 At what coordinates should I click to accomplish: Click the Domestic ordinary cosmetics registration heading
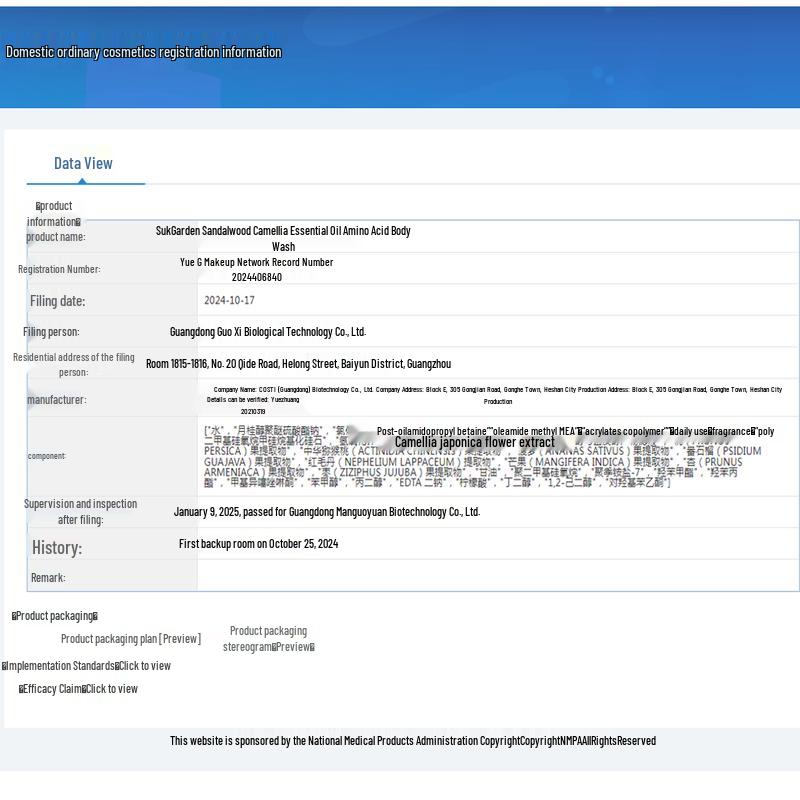click(144, 52)
